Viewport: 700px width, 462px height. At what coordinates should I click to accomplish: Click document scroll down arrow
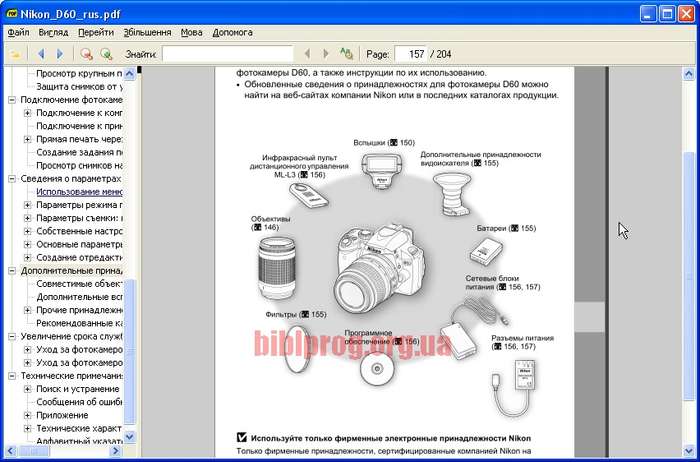688,451
